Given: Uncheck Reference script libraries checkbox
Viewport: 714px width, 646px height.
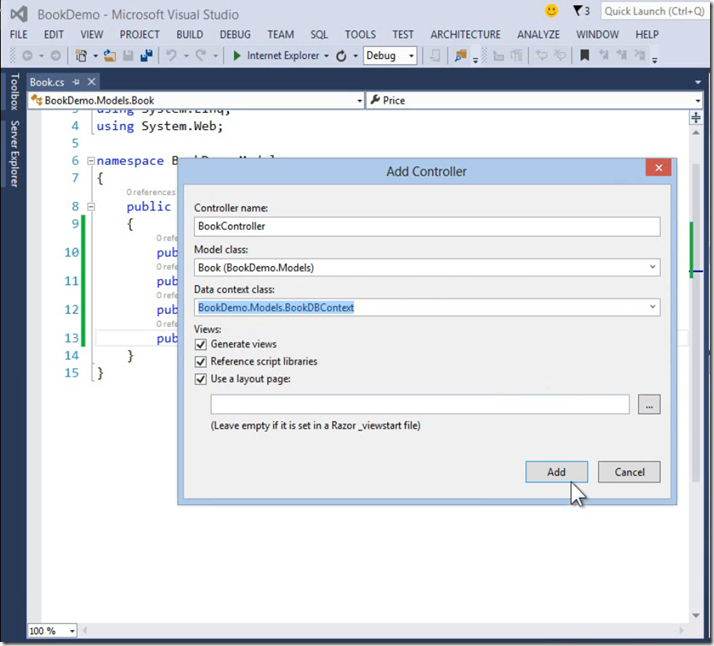Looking at the screenshot, I should pos(201,361).
